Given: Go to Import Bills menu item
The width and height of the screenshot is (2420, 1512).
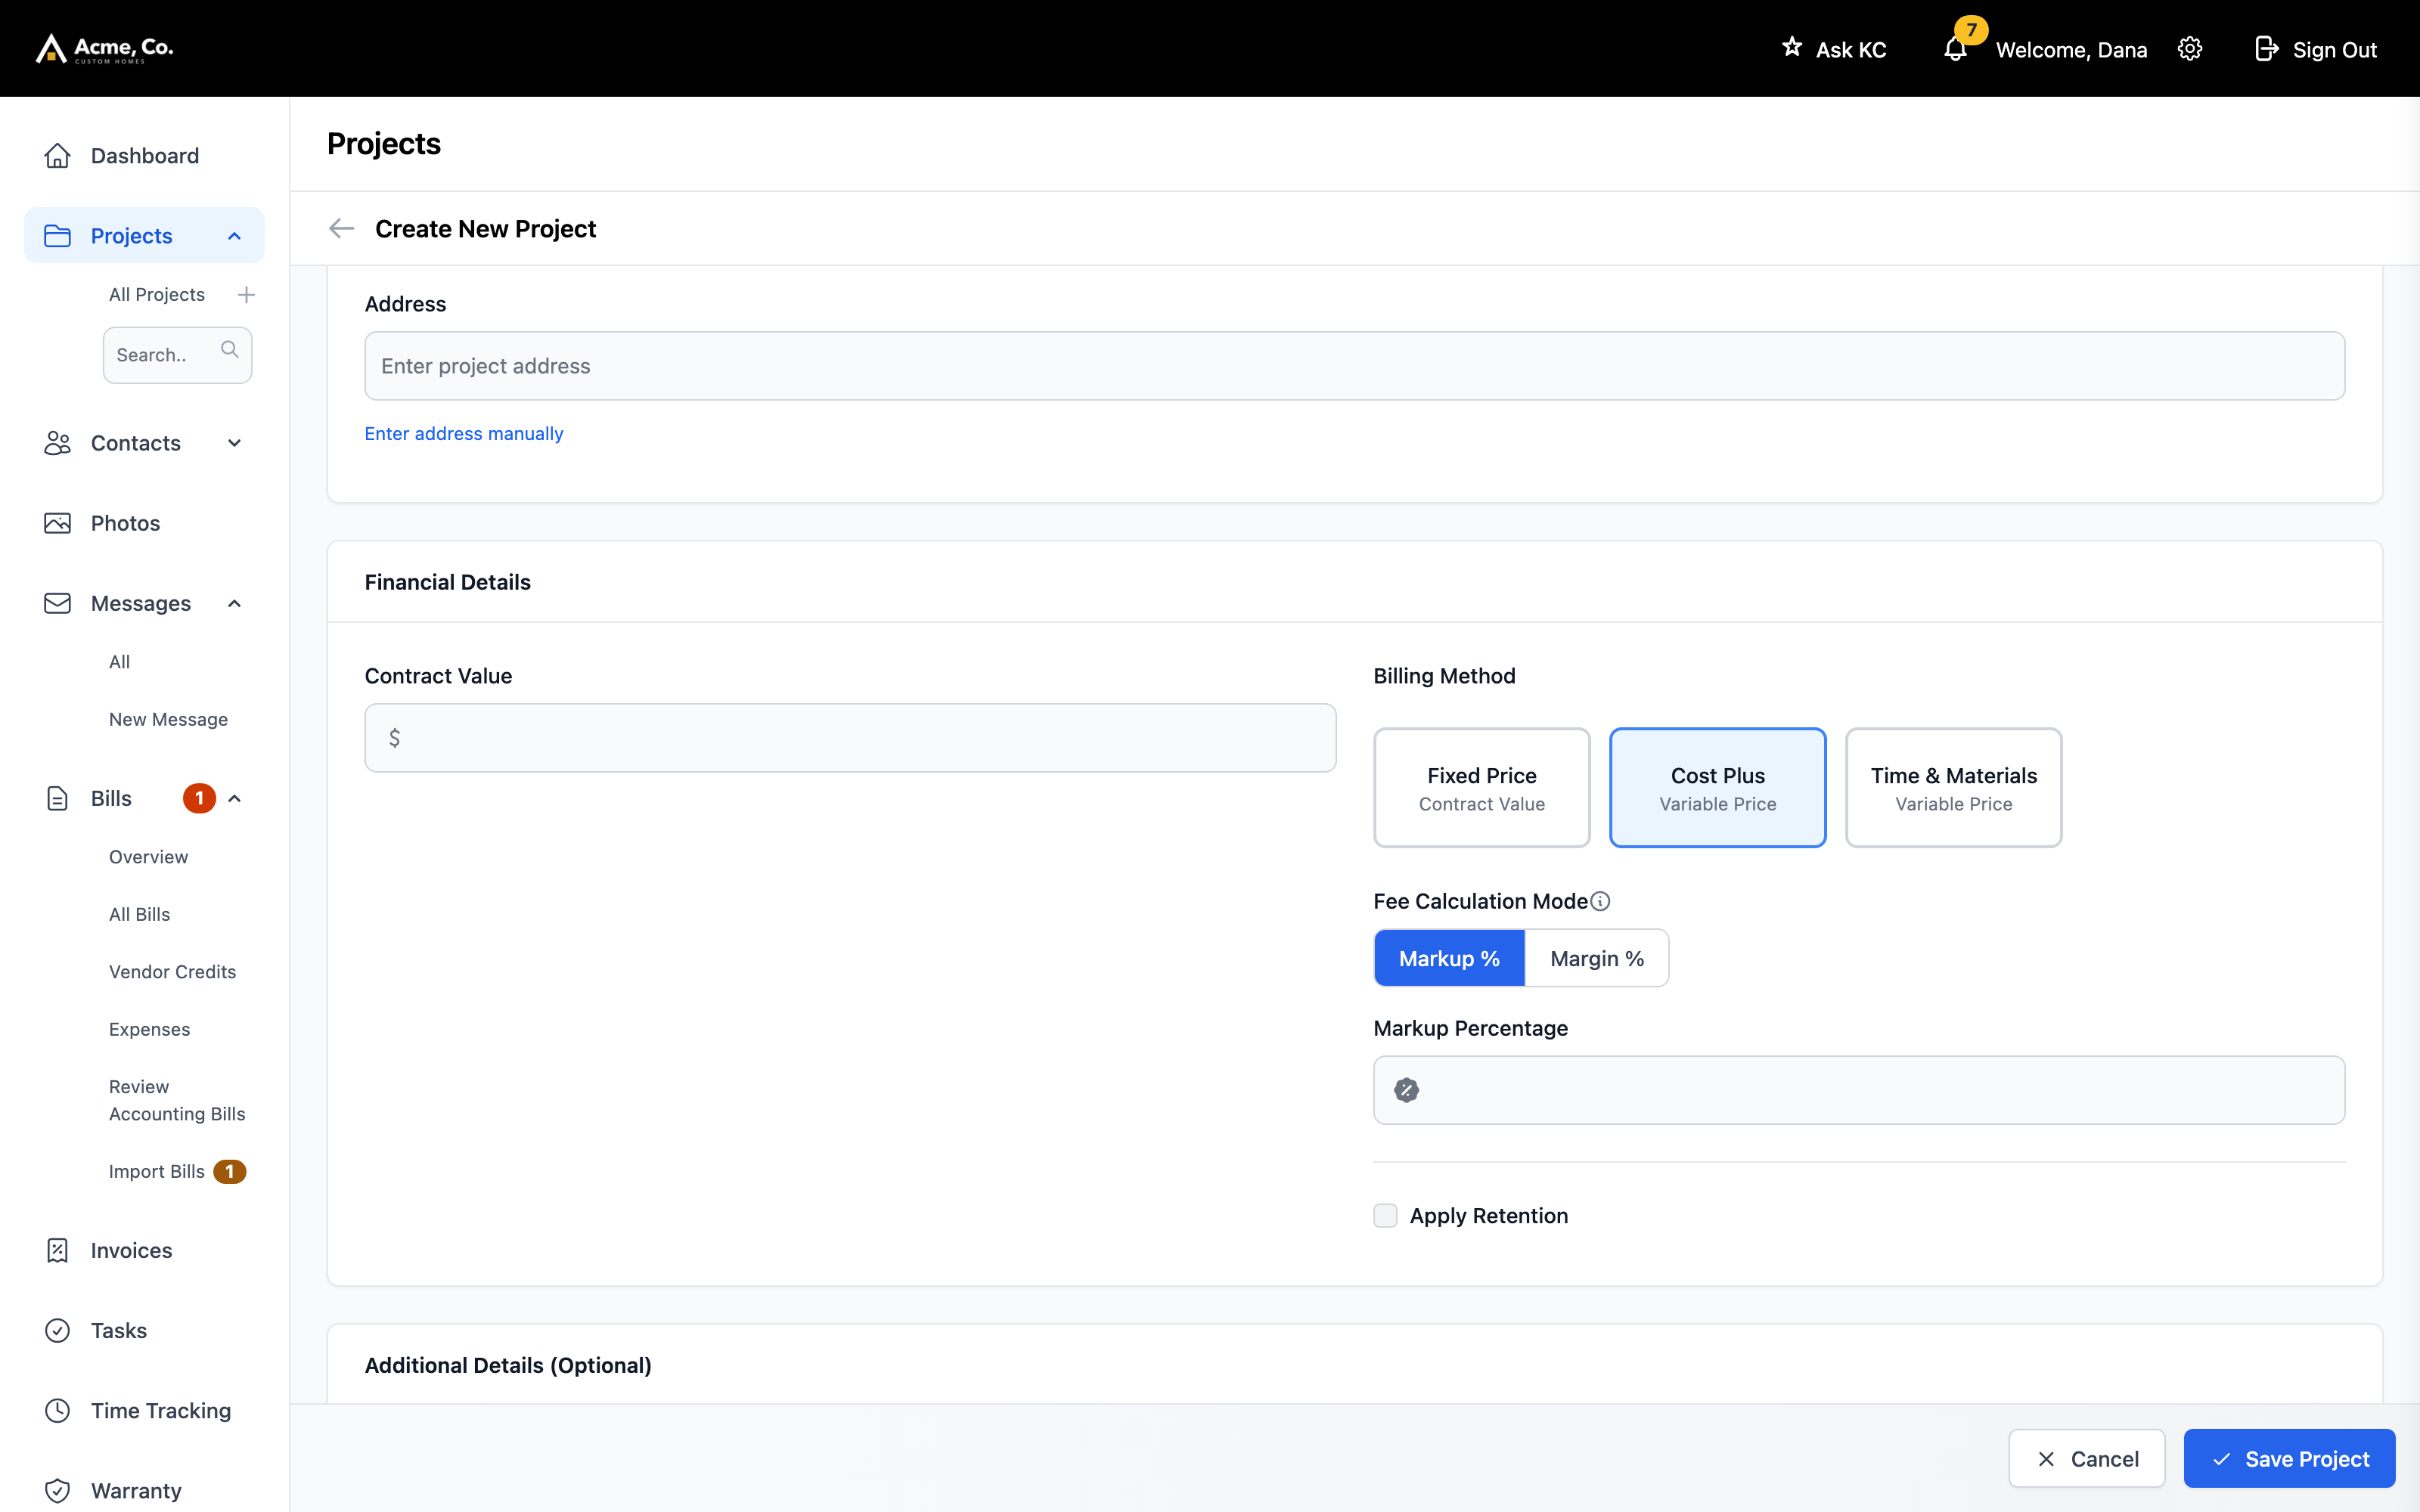Looking at the screenshot, I should tap(157, 1171).
